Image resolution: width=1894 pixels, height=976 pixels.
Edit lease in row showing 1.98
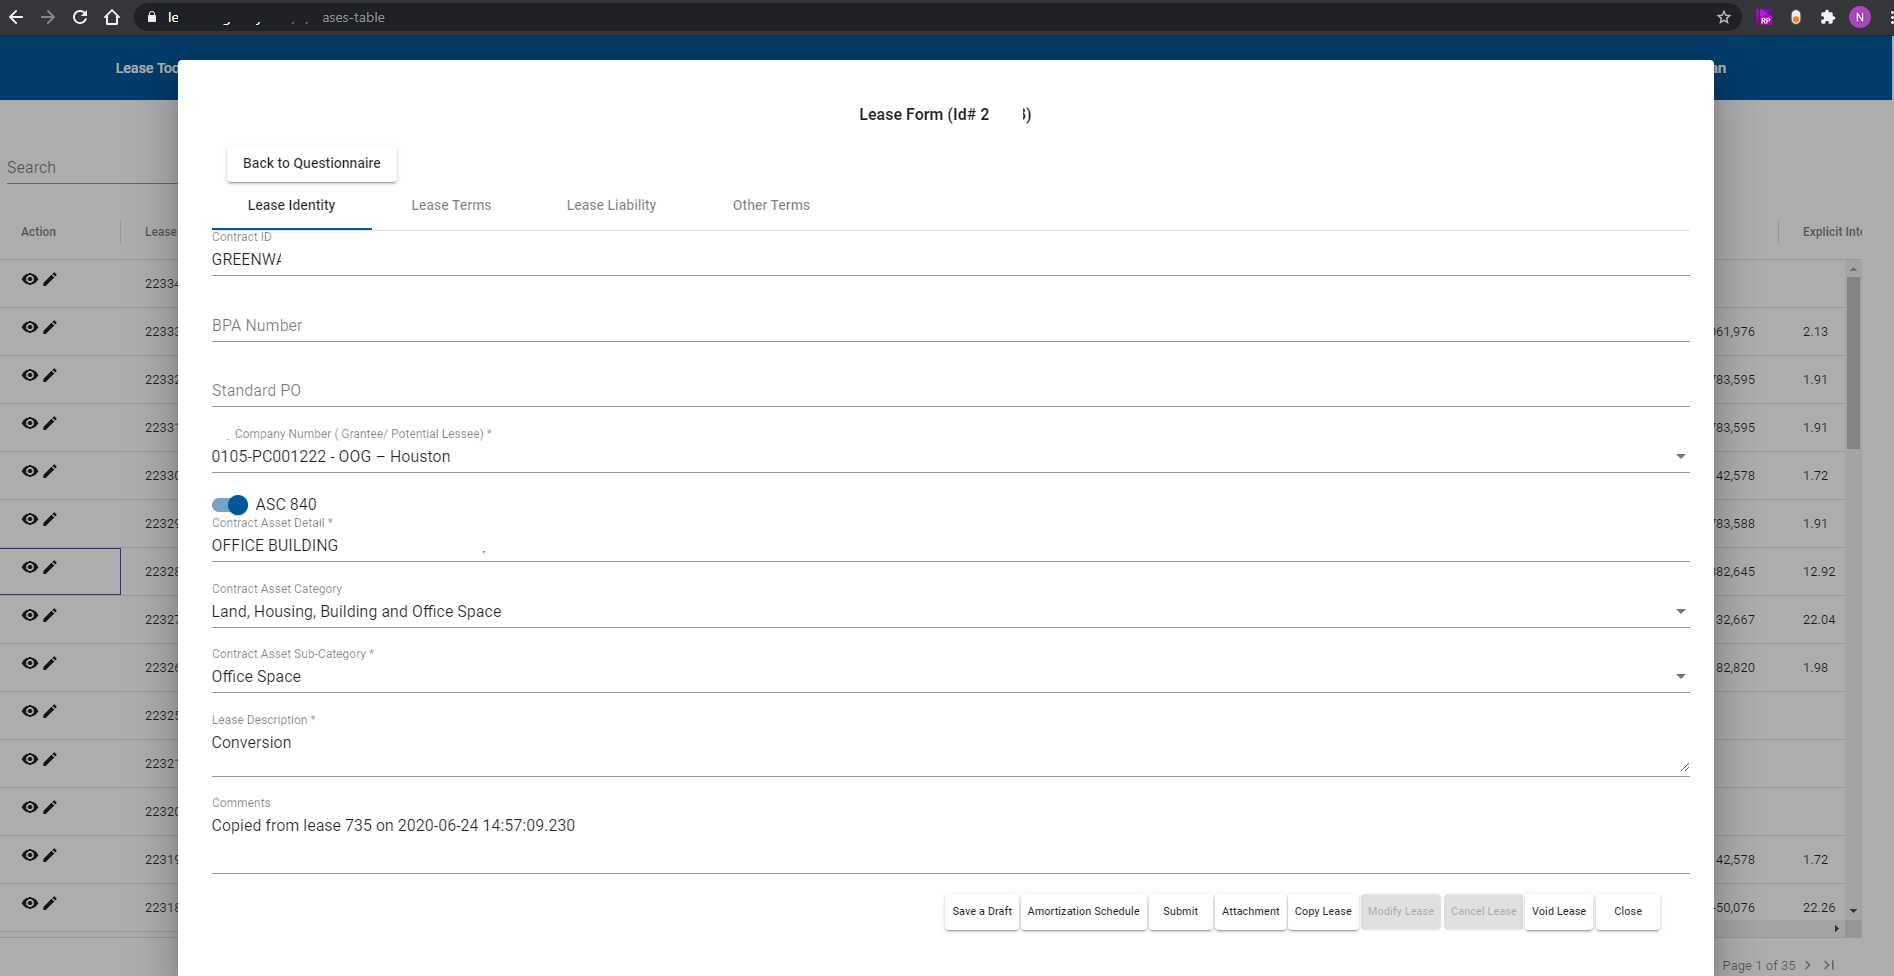pyautogui.click(x=50, y=663)
